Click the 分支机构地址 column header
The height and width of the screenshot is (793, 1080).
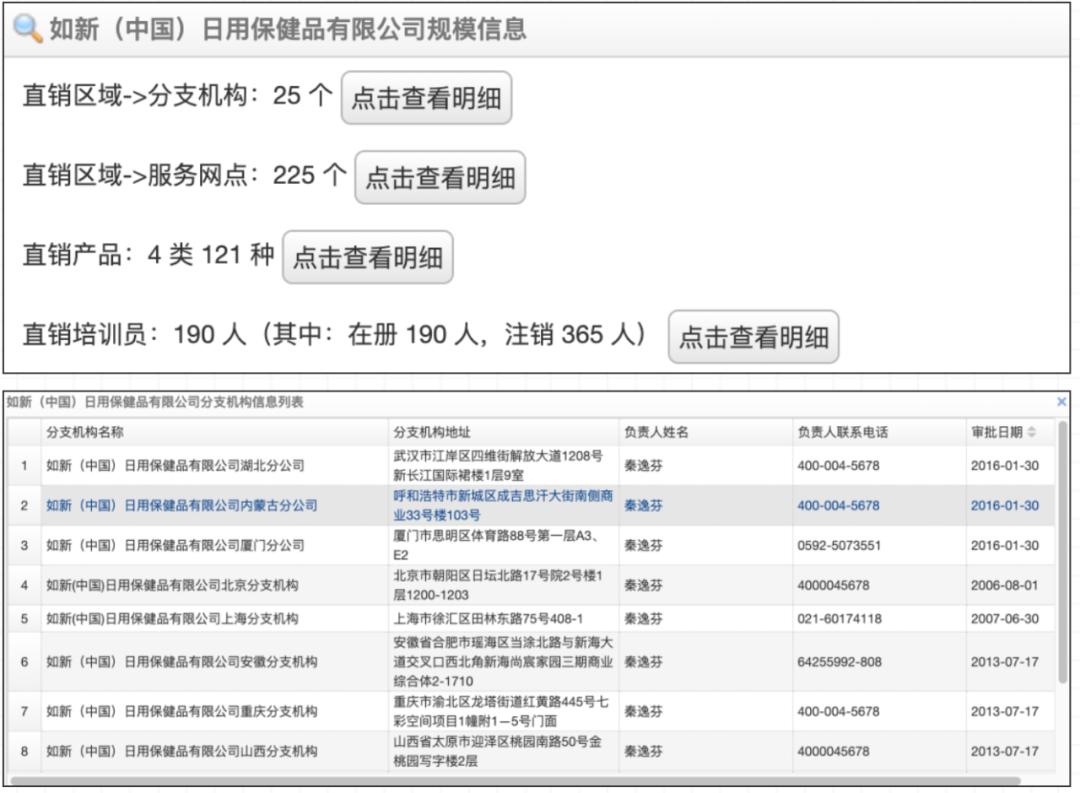point(432,432)
